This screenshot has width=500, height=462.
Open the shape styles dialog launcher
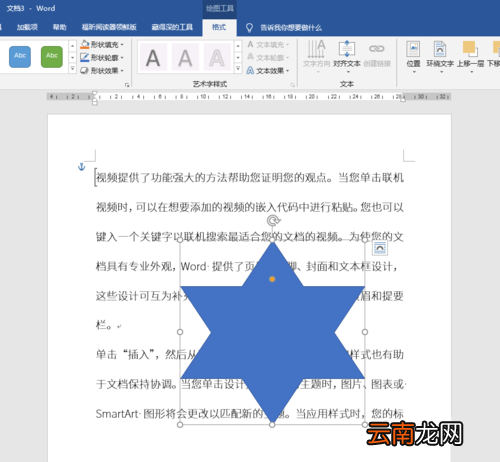click(127, 85)
